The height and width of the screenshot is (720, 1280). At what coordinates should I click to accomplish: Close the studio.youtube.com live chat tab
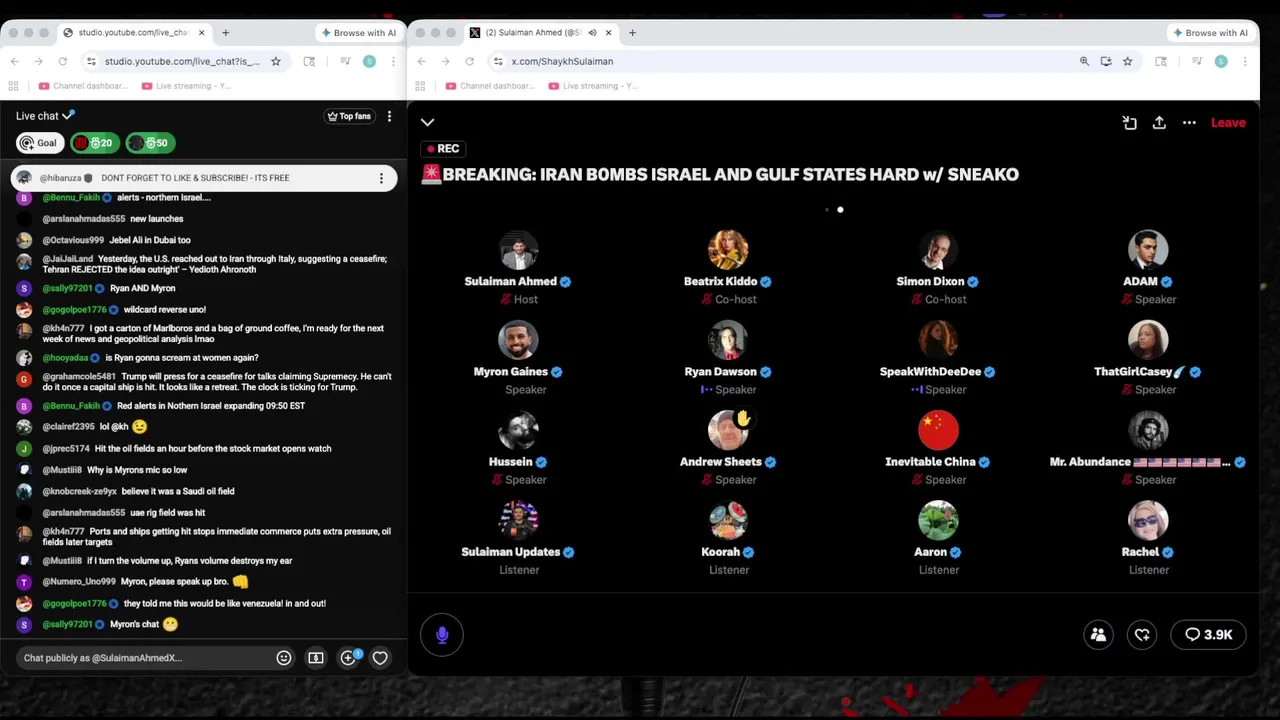pos(201,32)
